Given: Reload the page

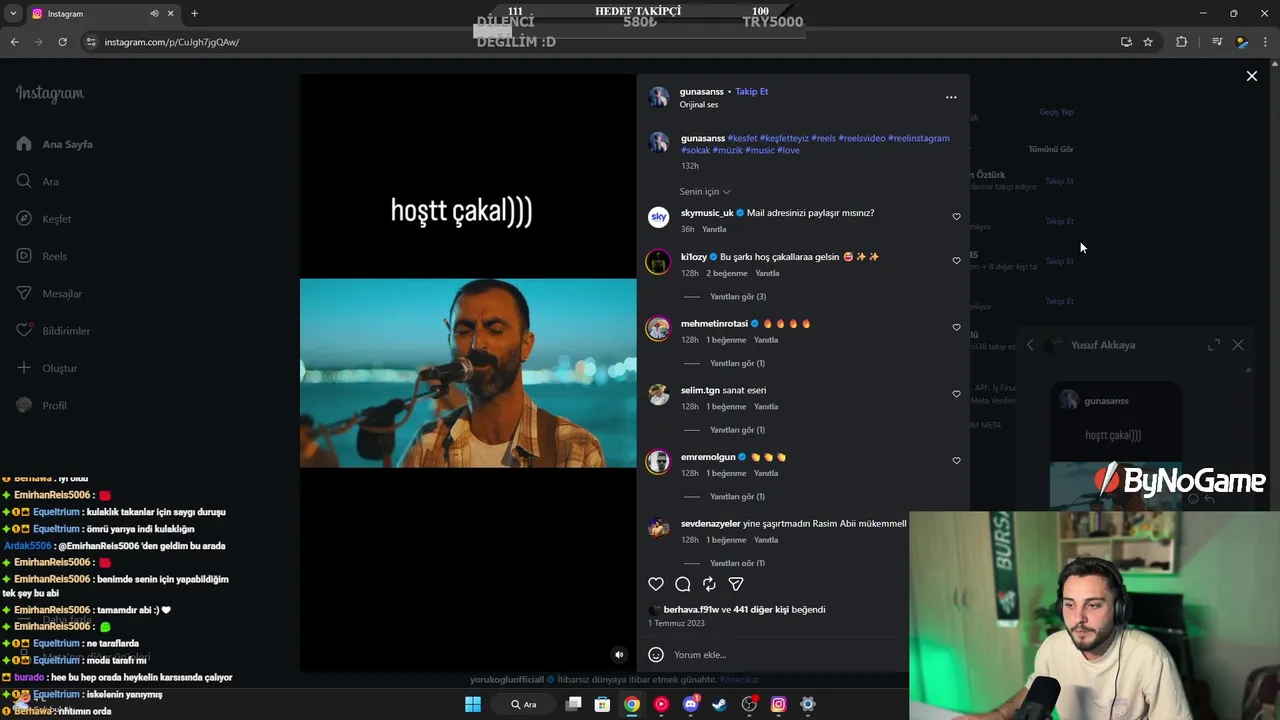Looking at the screenshot, I should coord(62,42).
